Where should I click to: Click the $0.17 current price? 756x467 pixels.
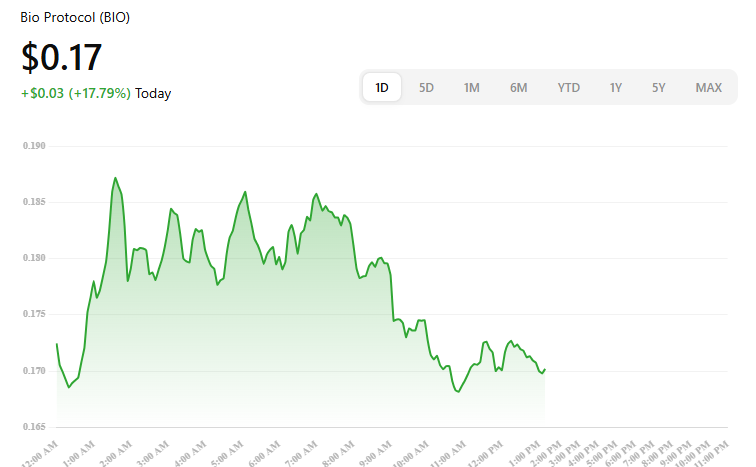[x=62, y=57]
